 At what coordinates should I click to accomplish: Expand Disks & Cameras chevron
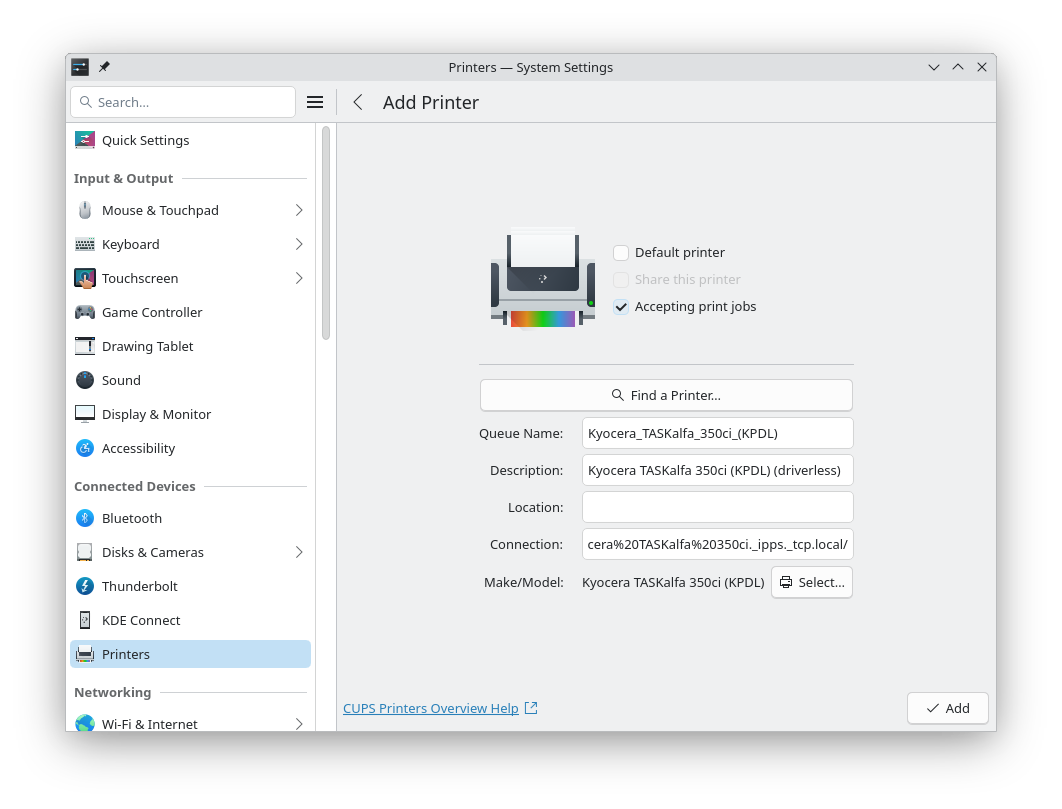click(299, 552)
